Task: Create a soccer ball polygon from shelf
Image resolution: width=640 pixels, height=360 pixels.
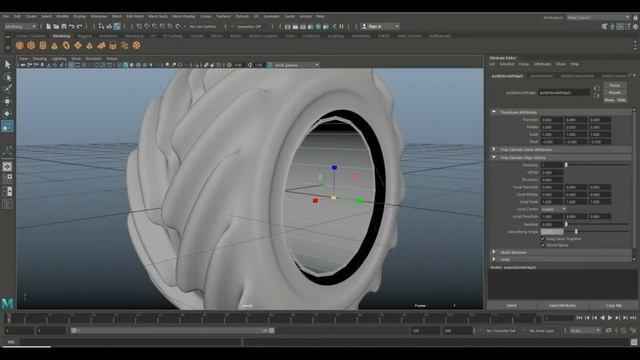Action: coord(136,45)
